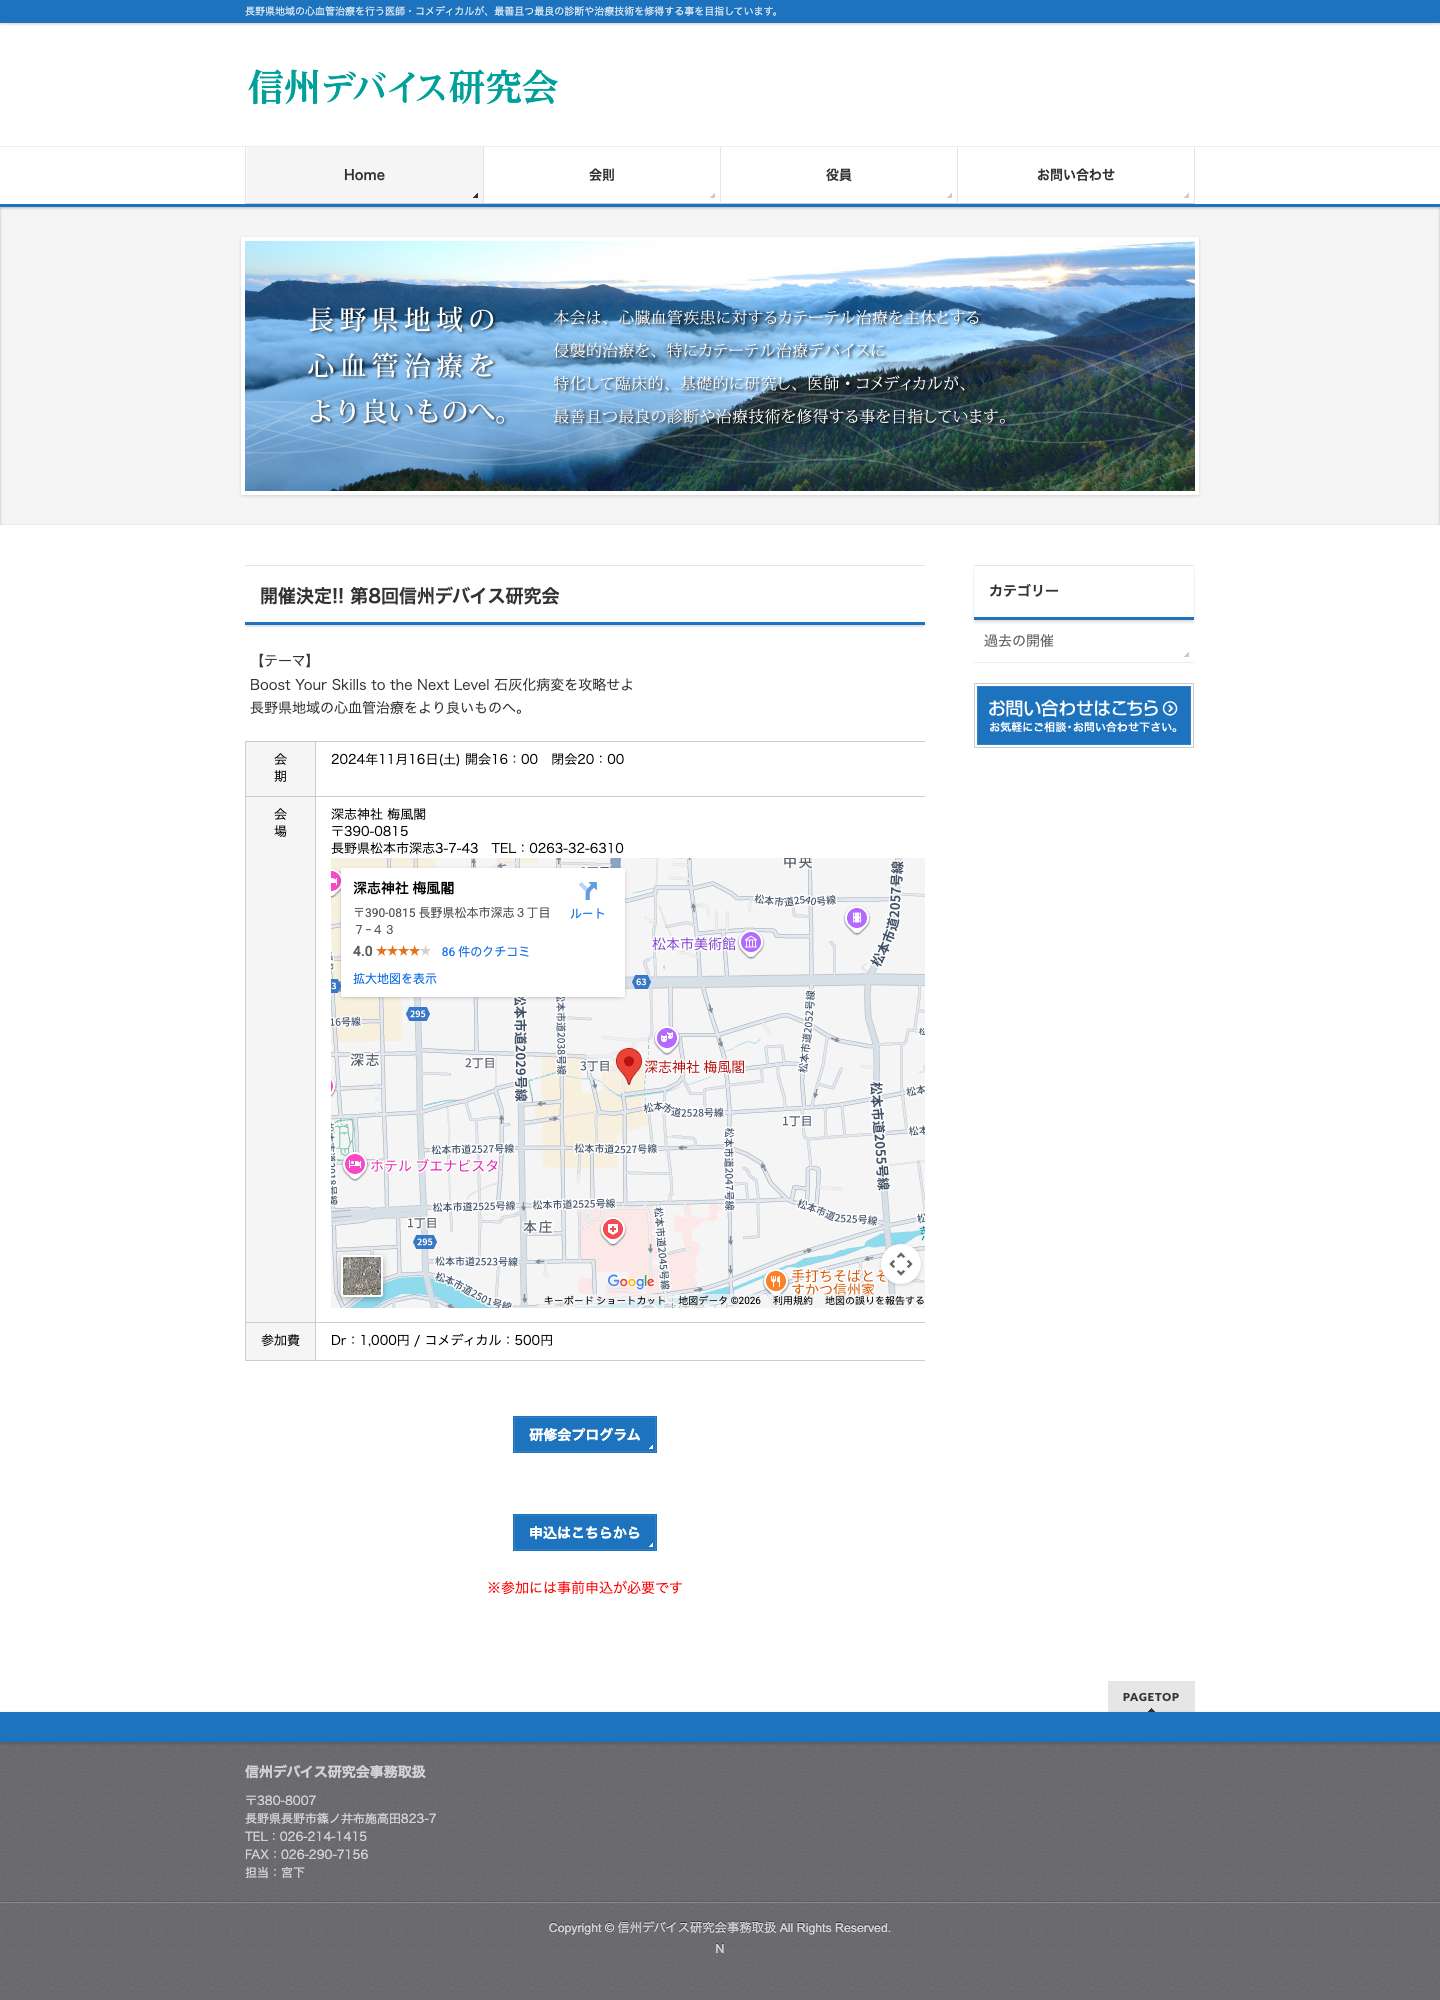This screenshot has width=1440, height=2000.
Task: Click 地図の誤りを報告する on the map
Action: pos(874,1301)
